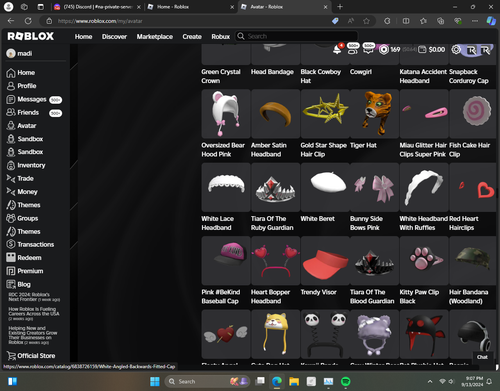Go to Profile in the sidebar
The height and width of the screenshot is (391, 500).
point(21,86)
